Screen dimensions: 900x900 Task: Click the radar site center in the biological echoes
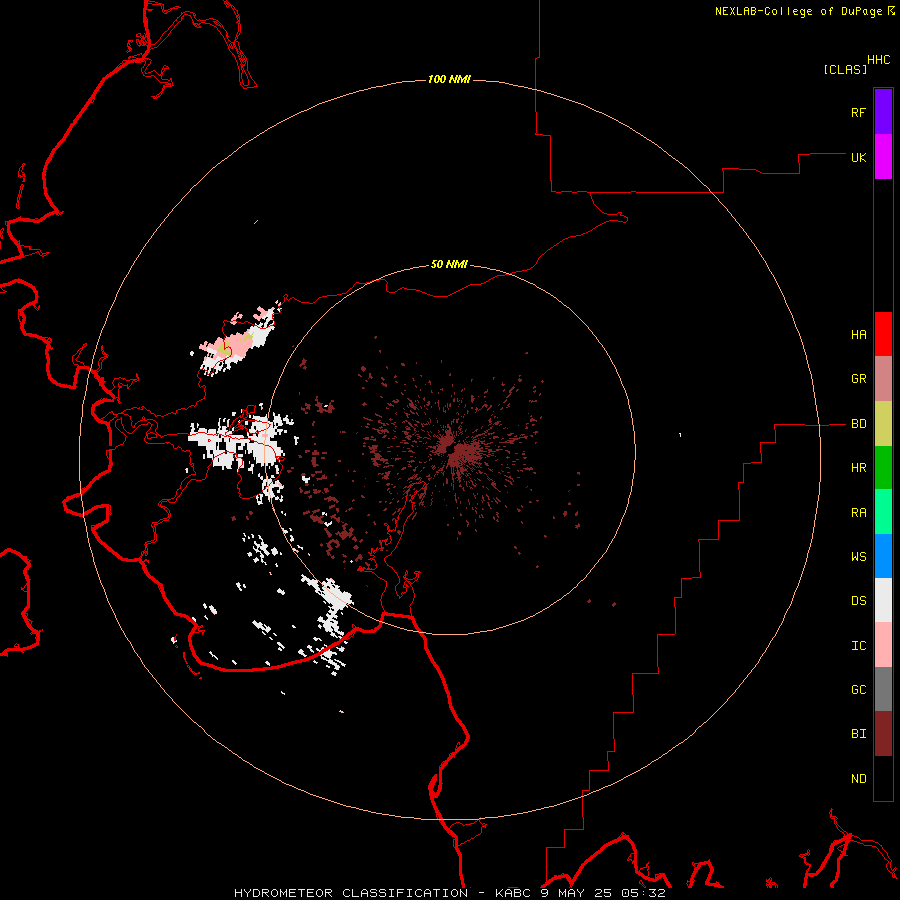point(451,449)
